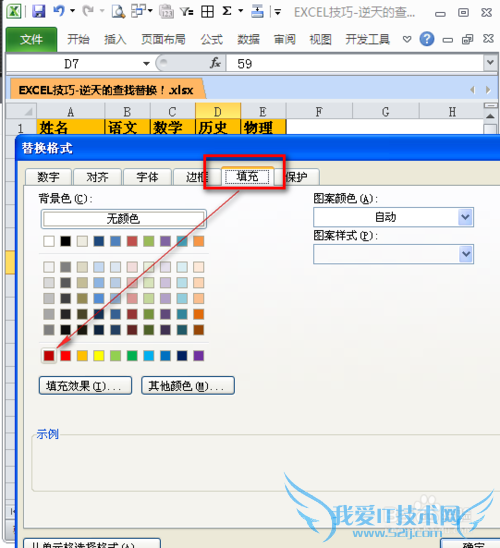Open the 文件 File menu
This screenshot has width=500, height=548.
31,39
